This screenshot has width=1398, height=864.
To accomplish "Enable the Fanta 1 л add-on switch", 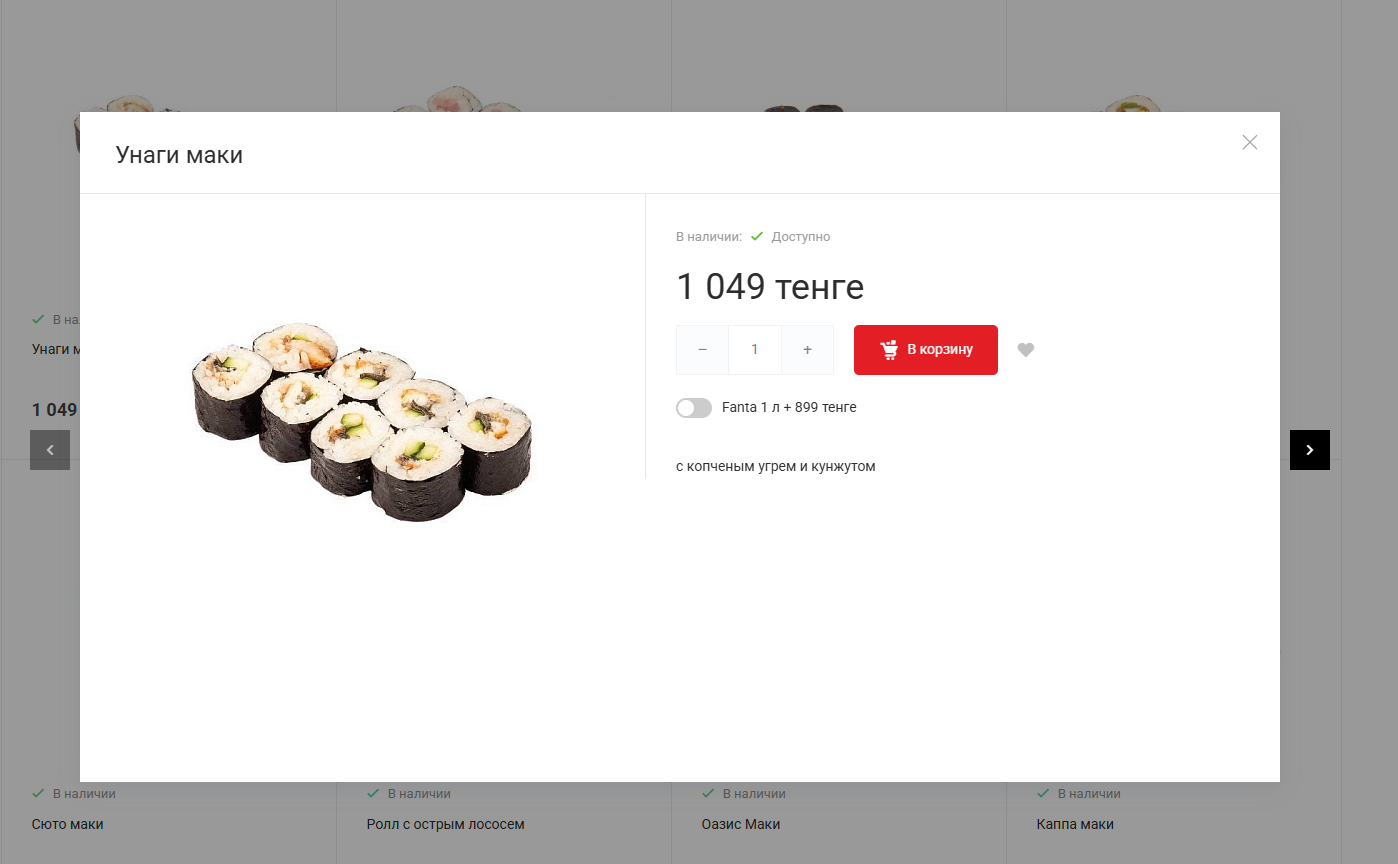I will click(x=694, y=408).
